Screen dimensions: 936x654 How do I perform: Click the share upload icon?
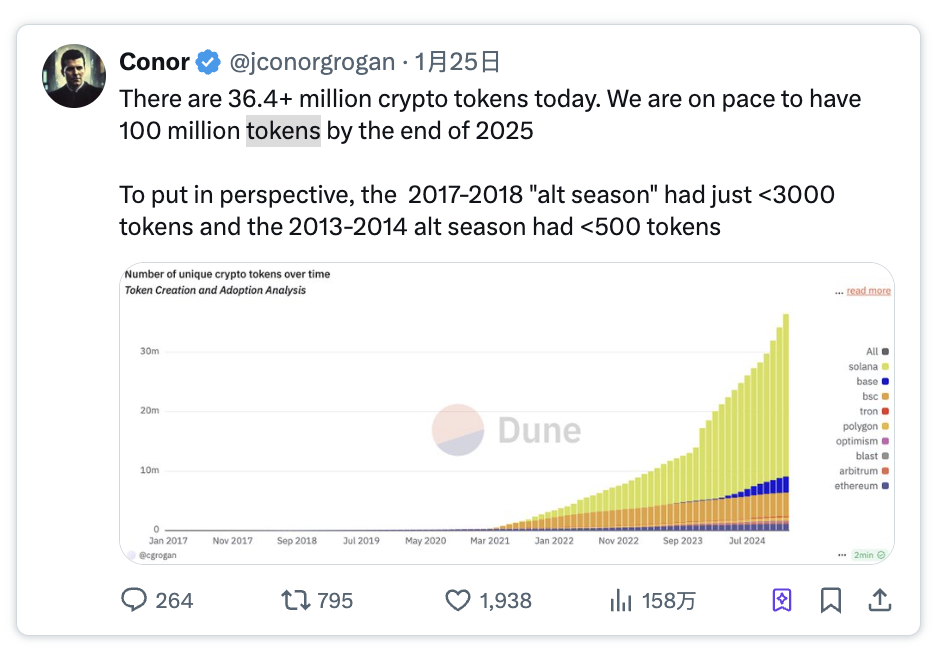point(879,600)
